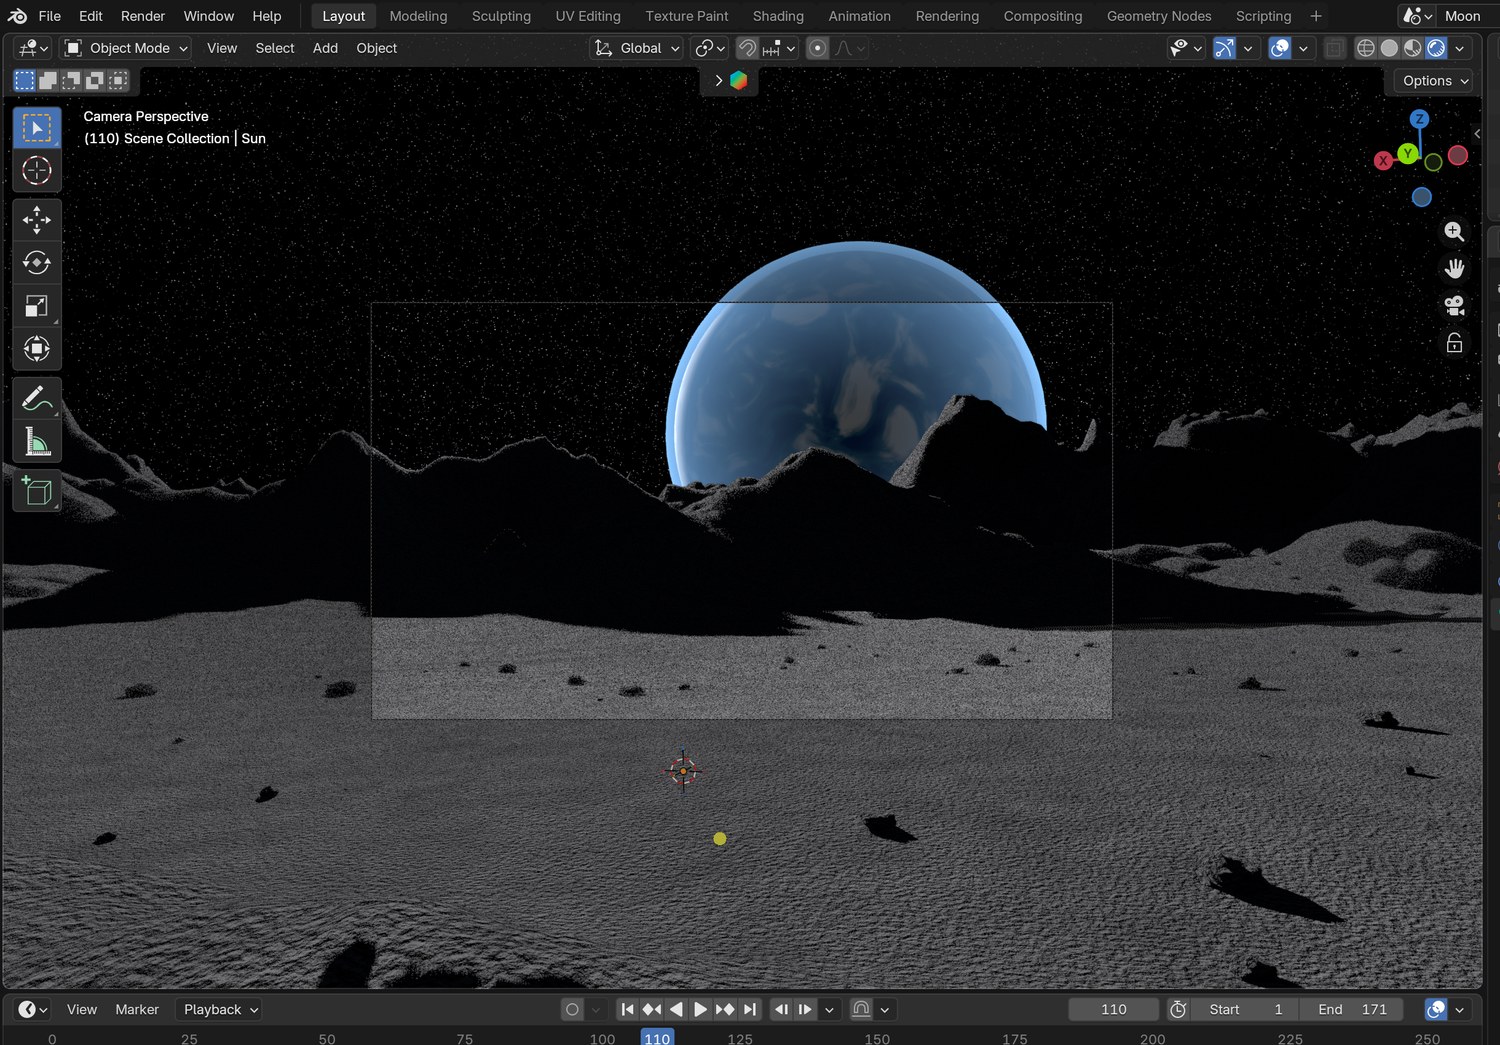The image size is (1500, 1045).
Task: Activate the Scale tool
Action: tap(37, 306)
